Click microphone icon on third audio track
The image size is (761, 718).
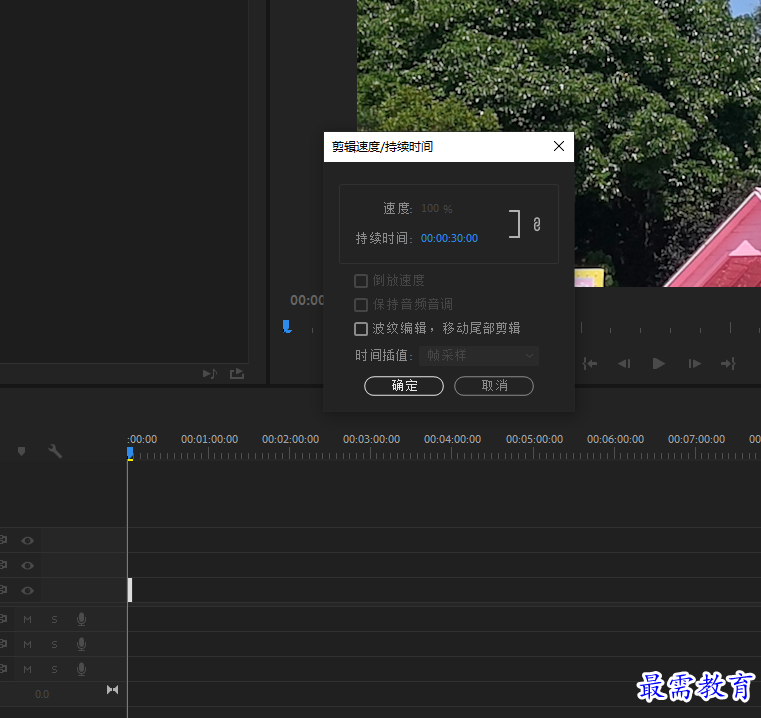coord(82,669)
